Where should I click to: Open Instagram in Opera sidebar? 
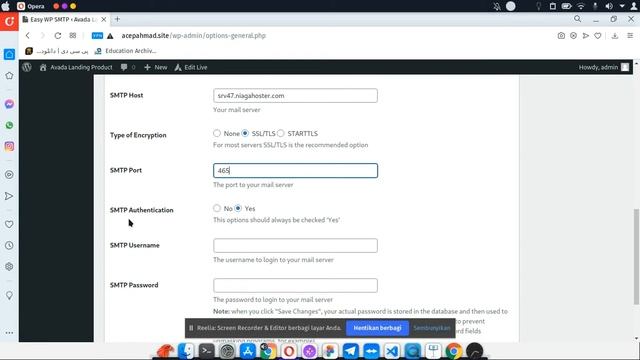9,147
